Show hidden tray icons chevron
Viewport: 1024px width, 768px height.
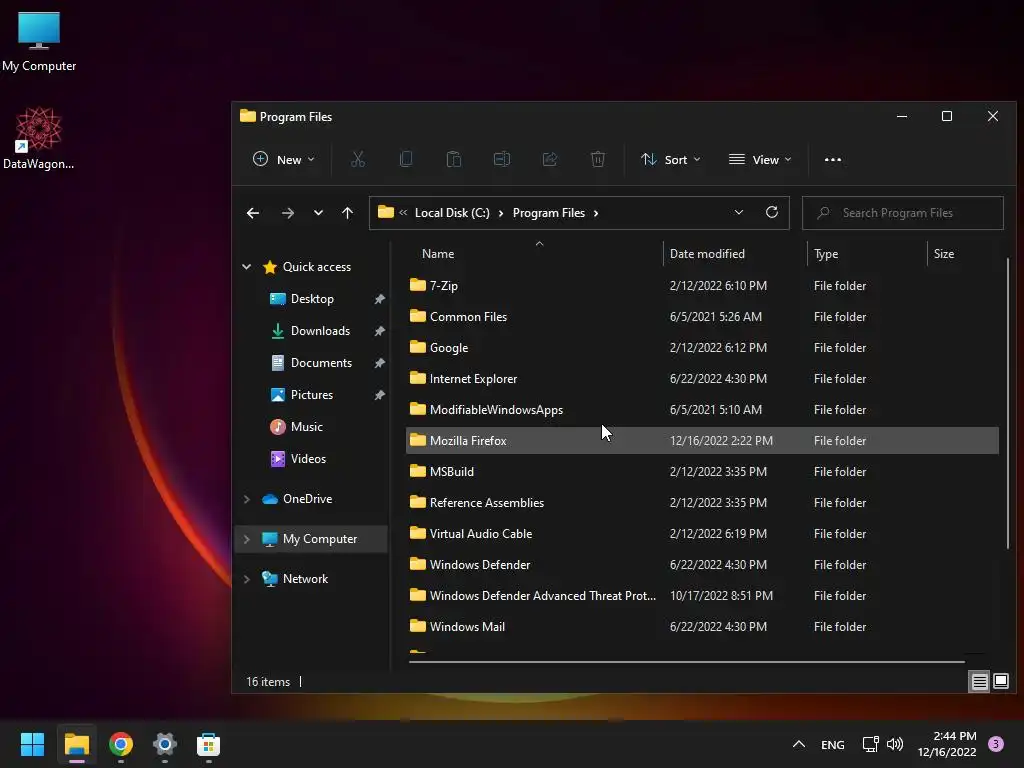[799, 744]
